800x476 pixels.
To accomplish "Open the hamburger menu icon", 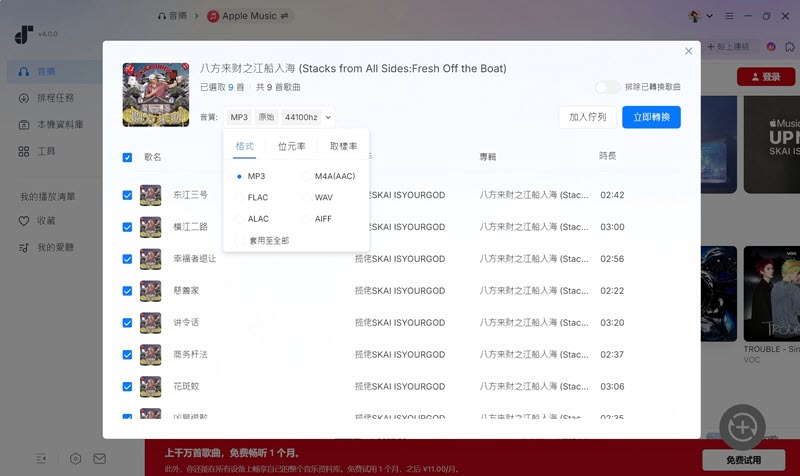I will [729, 16].
